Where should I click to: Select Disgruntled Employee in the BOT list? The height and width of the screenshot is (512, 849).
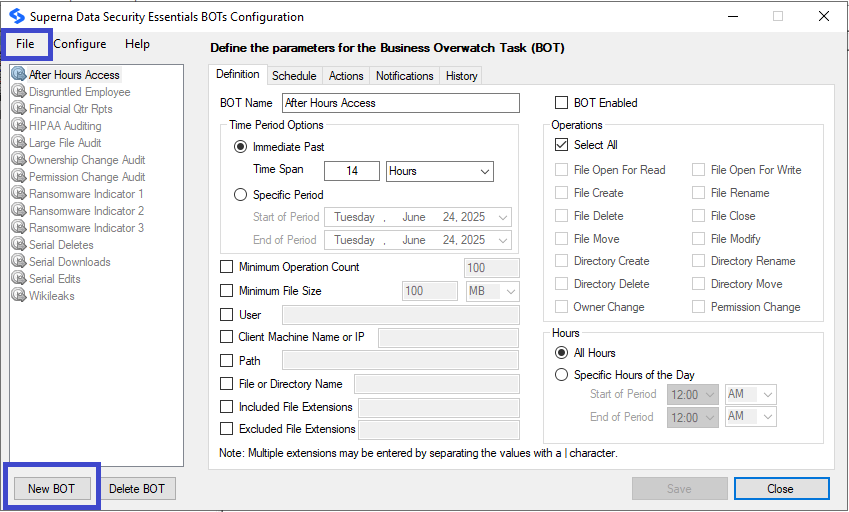coord(80,92)
